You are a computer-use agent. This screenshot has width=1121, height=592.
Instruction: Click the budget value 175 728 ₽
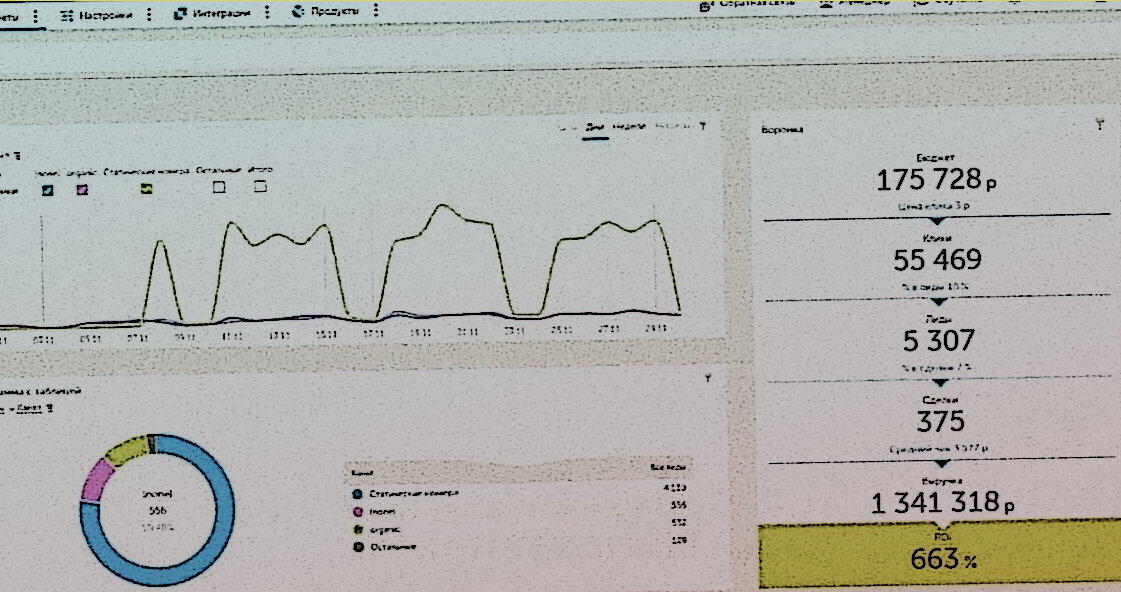click(936, 180)
